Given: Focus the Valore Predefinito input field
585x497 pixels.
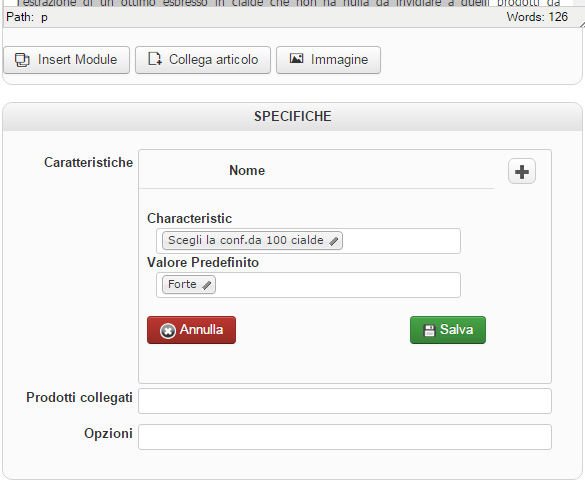Looking at the screenshot, I should click(x=308, y=285).
